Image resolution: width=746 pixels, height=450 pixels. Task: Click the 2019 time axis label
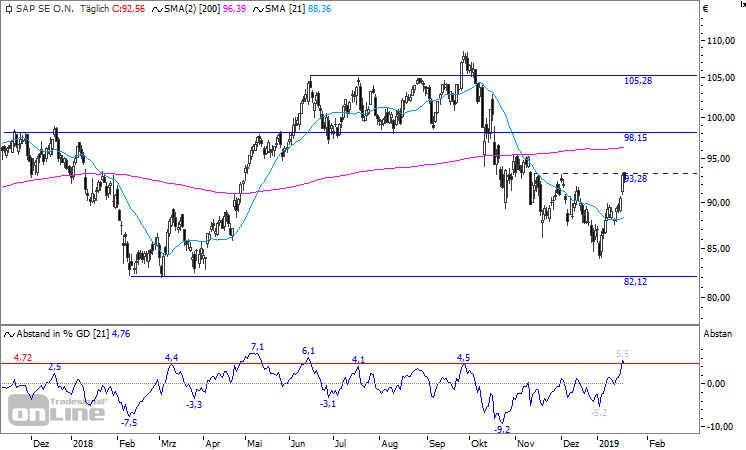point(609,443)
